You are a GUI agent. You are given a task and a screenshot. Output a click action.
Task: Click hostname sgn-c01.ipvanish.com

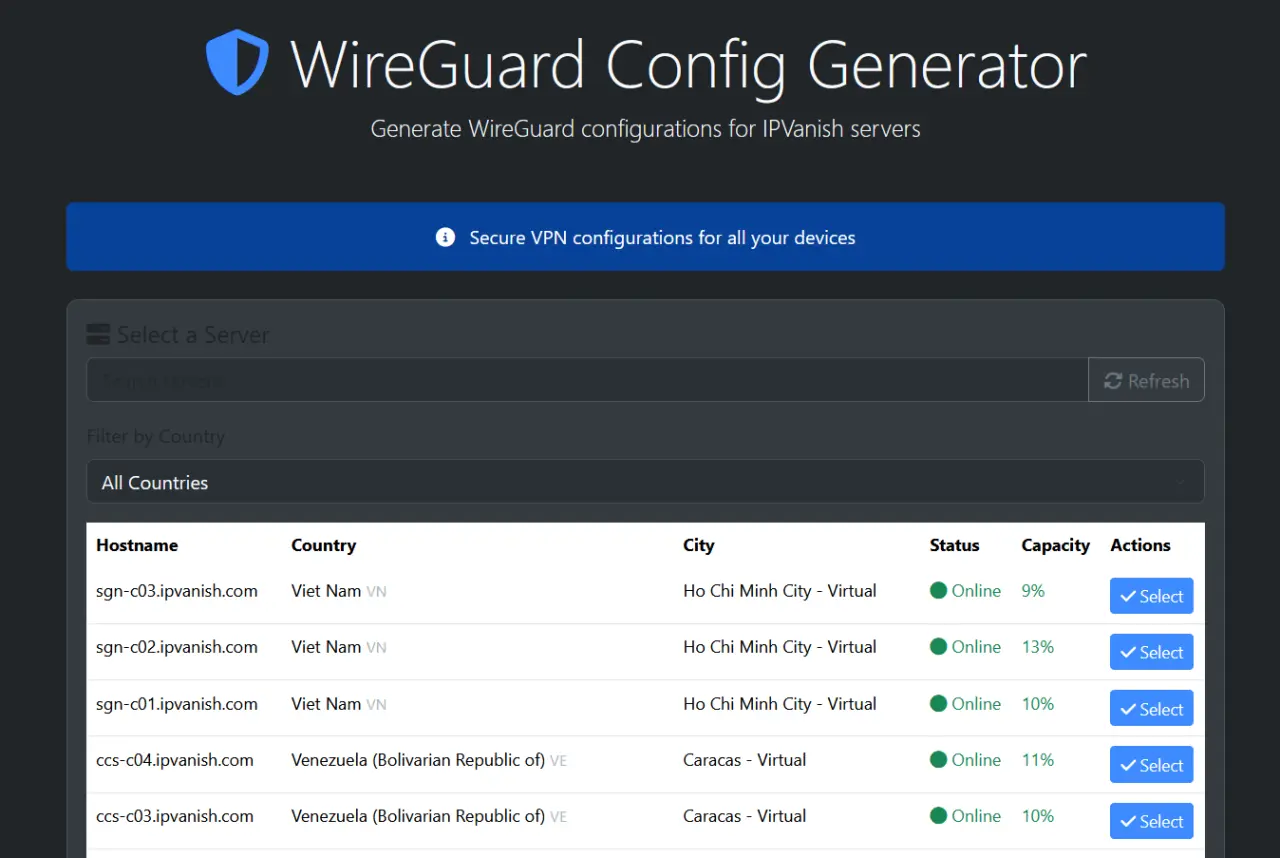(177, 704)
